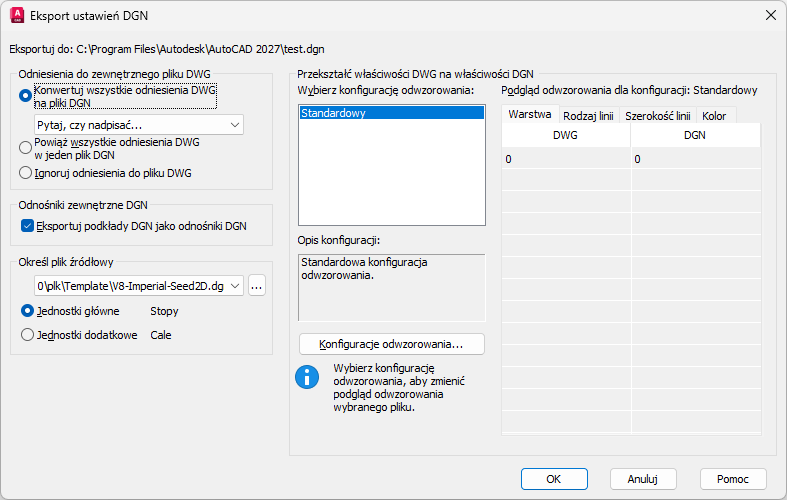
Task: Select Ignoruj odniesienia do pliku DWG option
Action: [26, 172]
